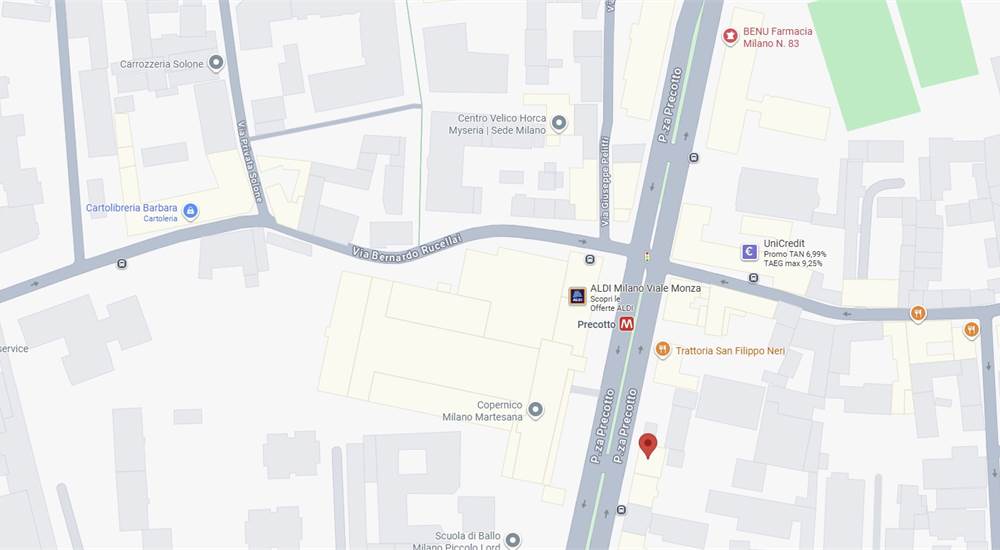
Task: Select the Via Bernardo Rucellai street label
Action: click(406, 248)
